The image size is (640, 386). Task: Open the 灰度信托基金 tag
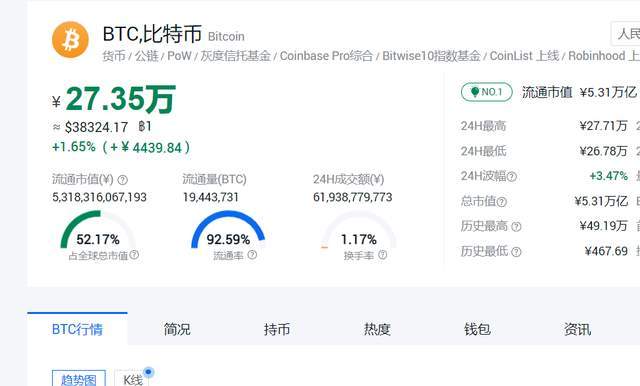tap(236, 56)
